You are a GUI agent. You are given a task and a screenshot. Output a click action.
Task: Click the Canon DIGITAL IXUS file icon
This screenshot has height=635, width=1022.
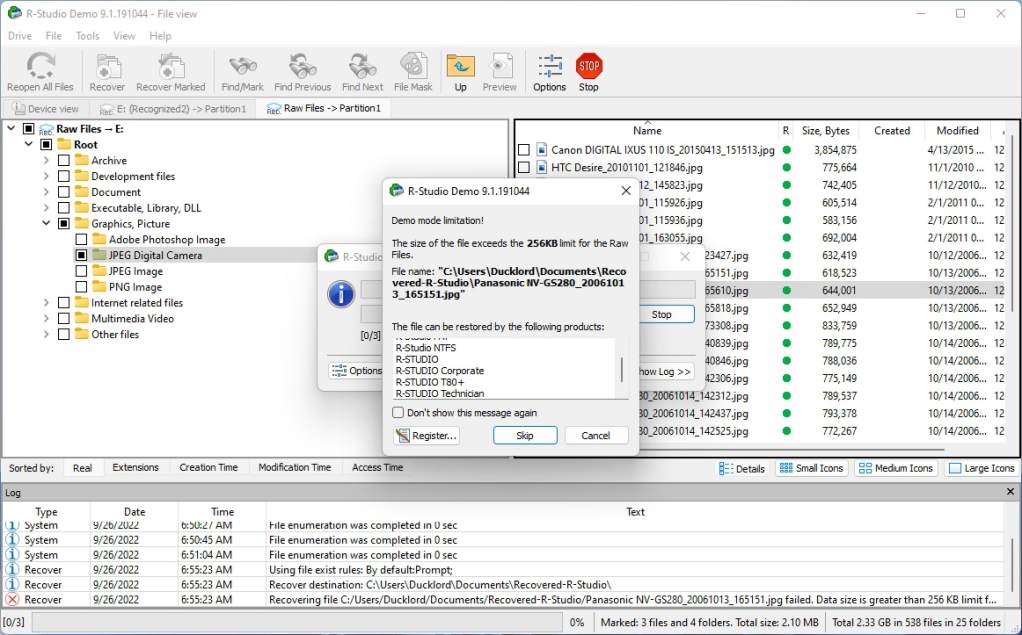click(541, 149)
